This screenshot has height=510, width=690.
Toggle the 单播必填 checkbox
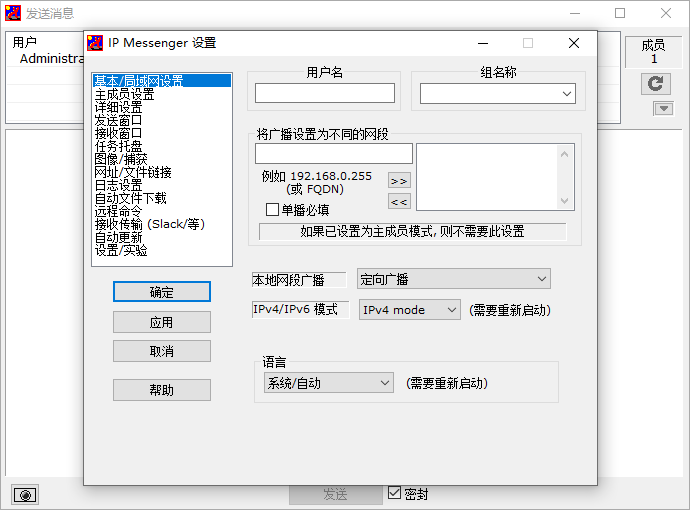(x=272, y=209)
